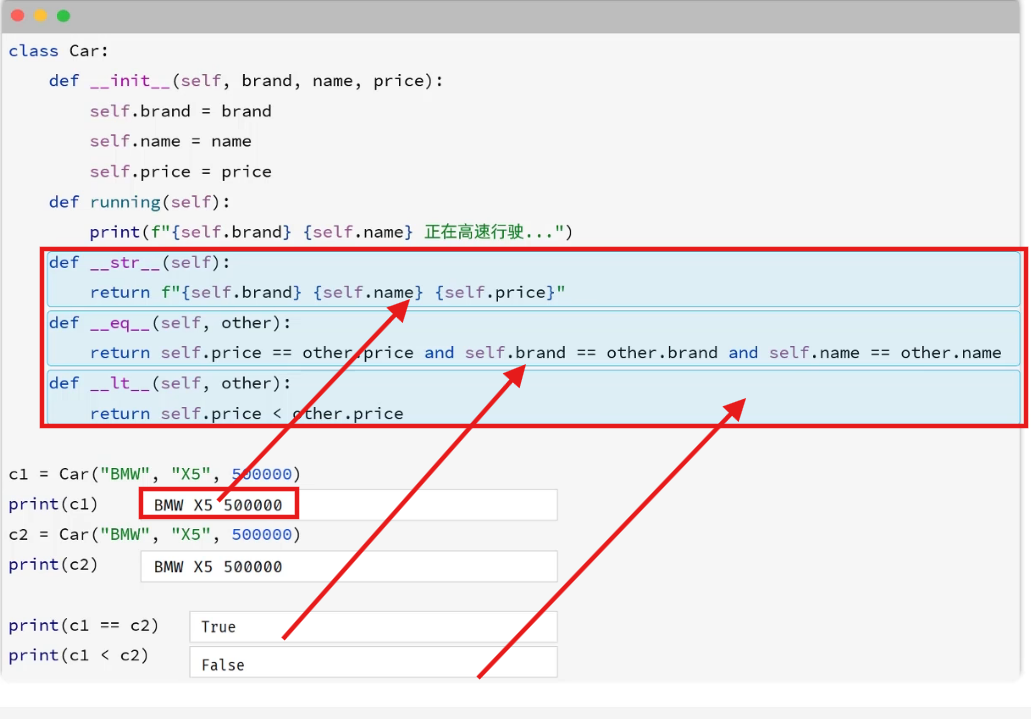The height and width of the screenshot is (719, 1031).
Task: Place cursor on 'self.price = price'
Action: (181, 172)
